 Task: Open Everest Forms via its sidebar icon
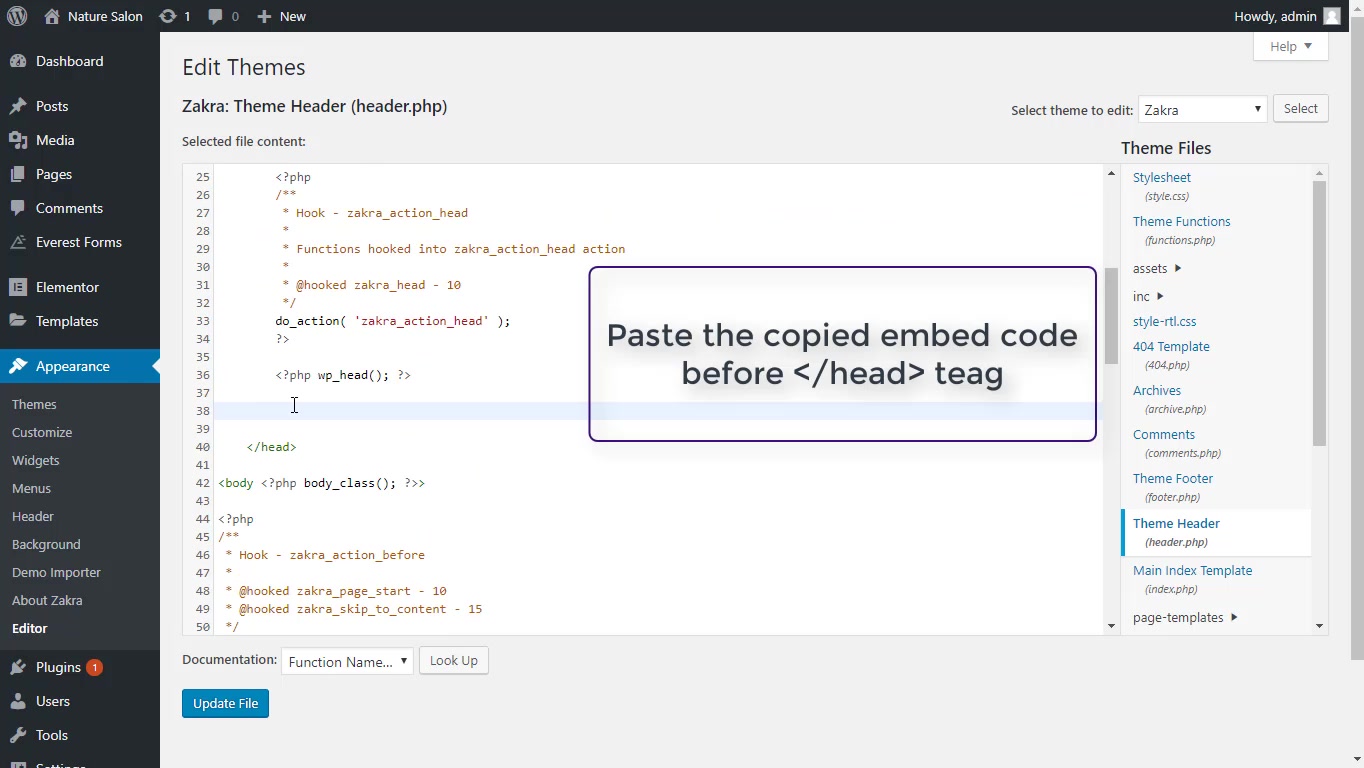pyautogui.click(x=20, y=242)
